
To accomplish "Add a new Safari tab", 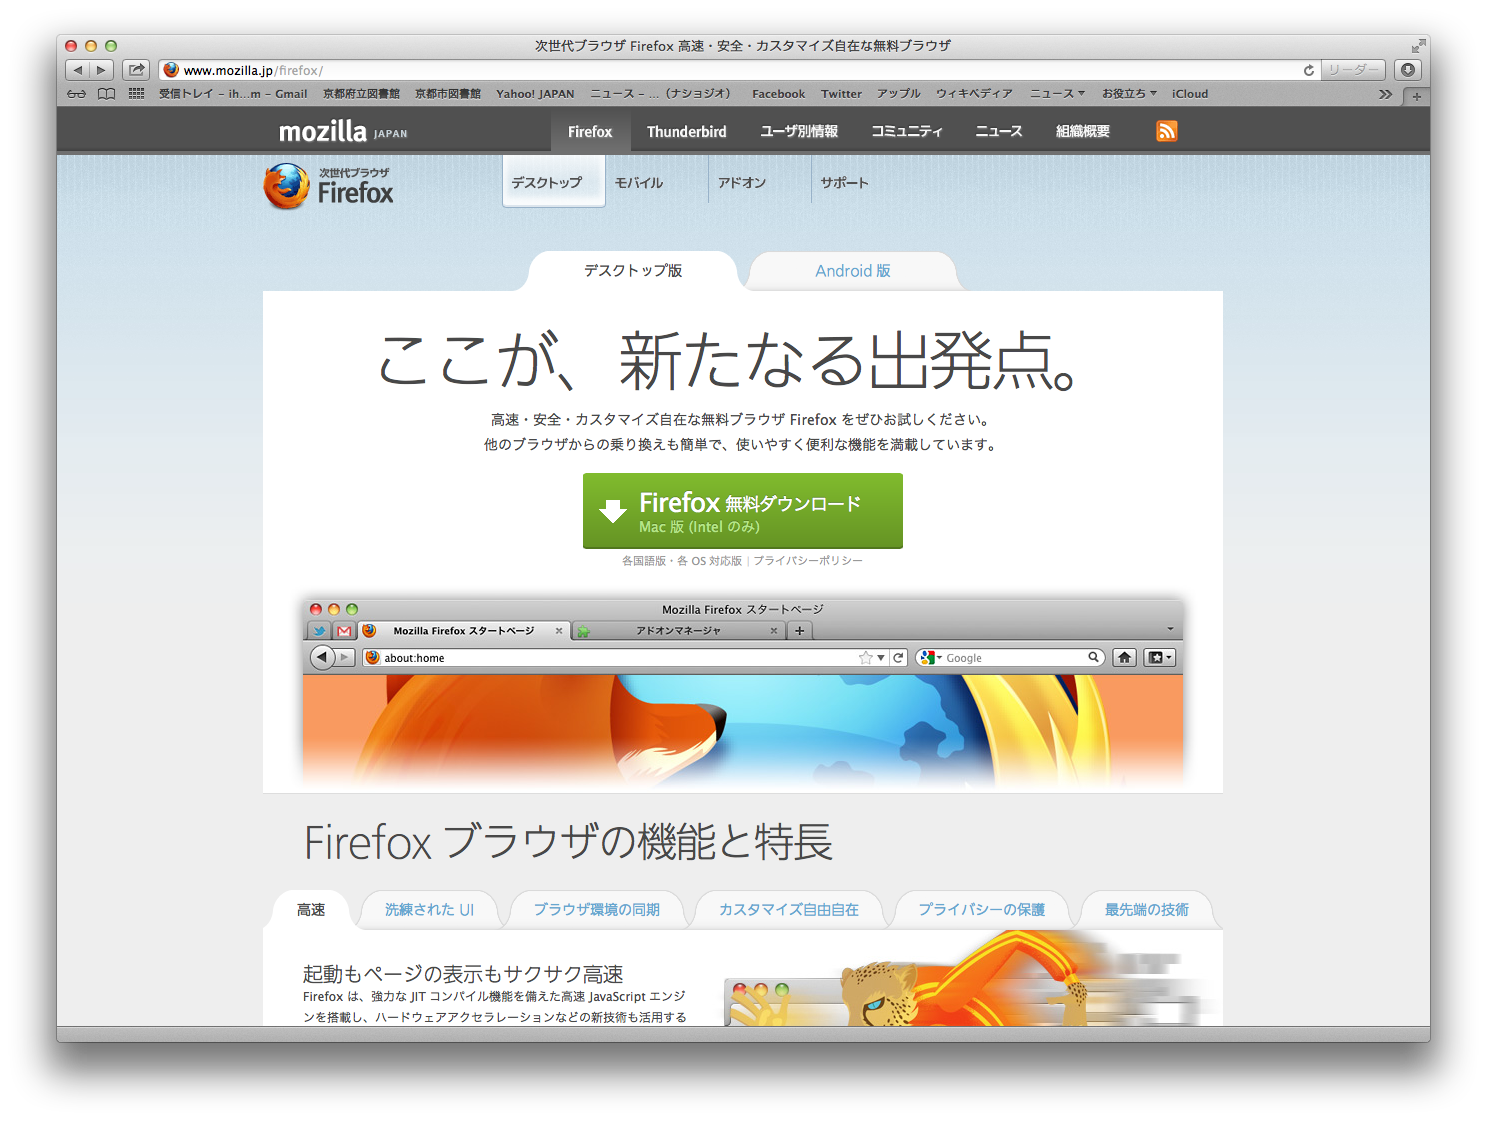I will click(x=1416, y=96).
